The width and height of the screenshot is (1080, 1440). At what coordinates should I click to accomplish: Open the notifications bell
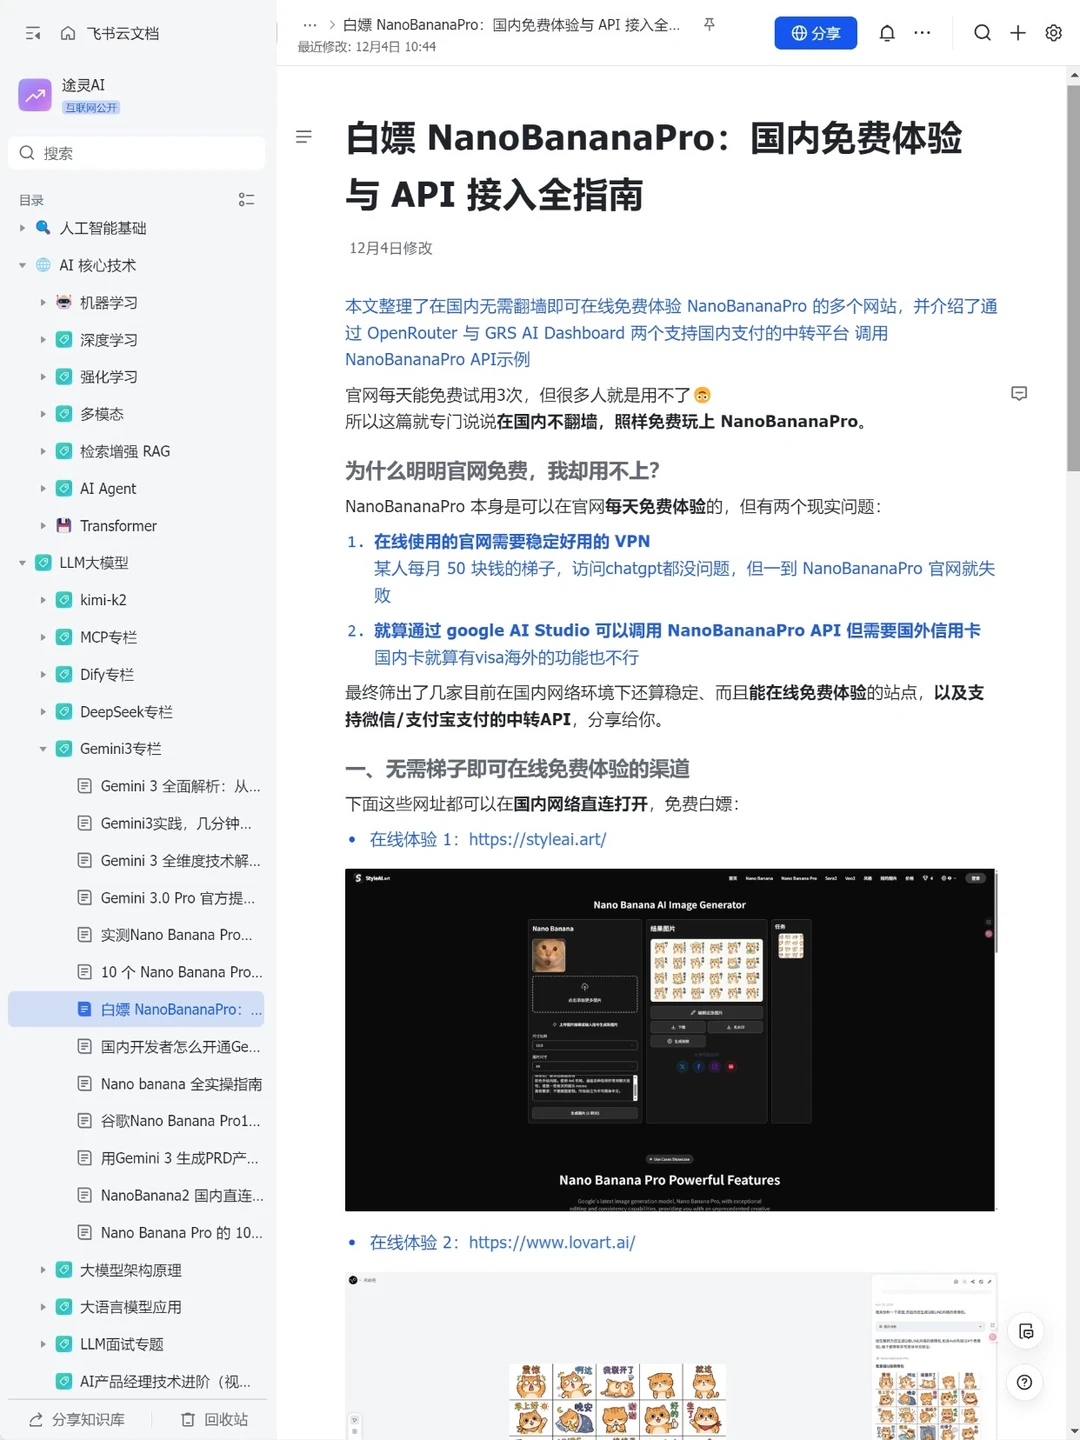click(887, 33)
